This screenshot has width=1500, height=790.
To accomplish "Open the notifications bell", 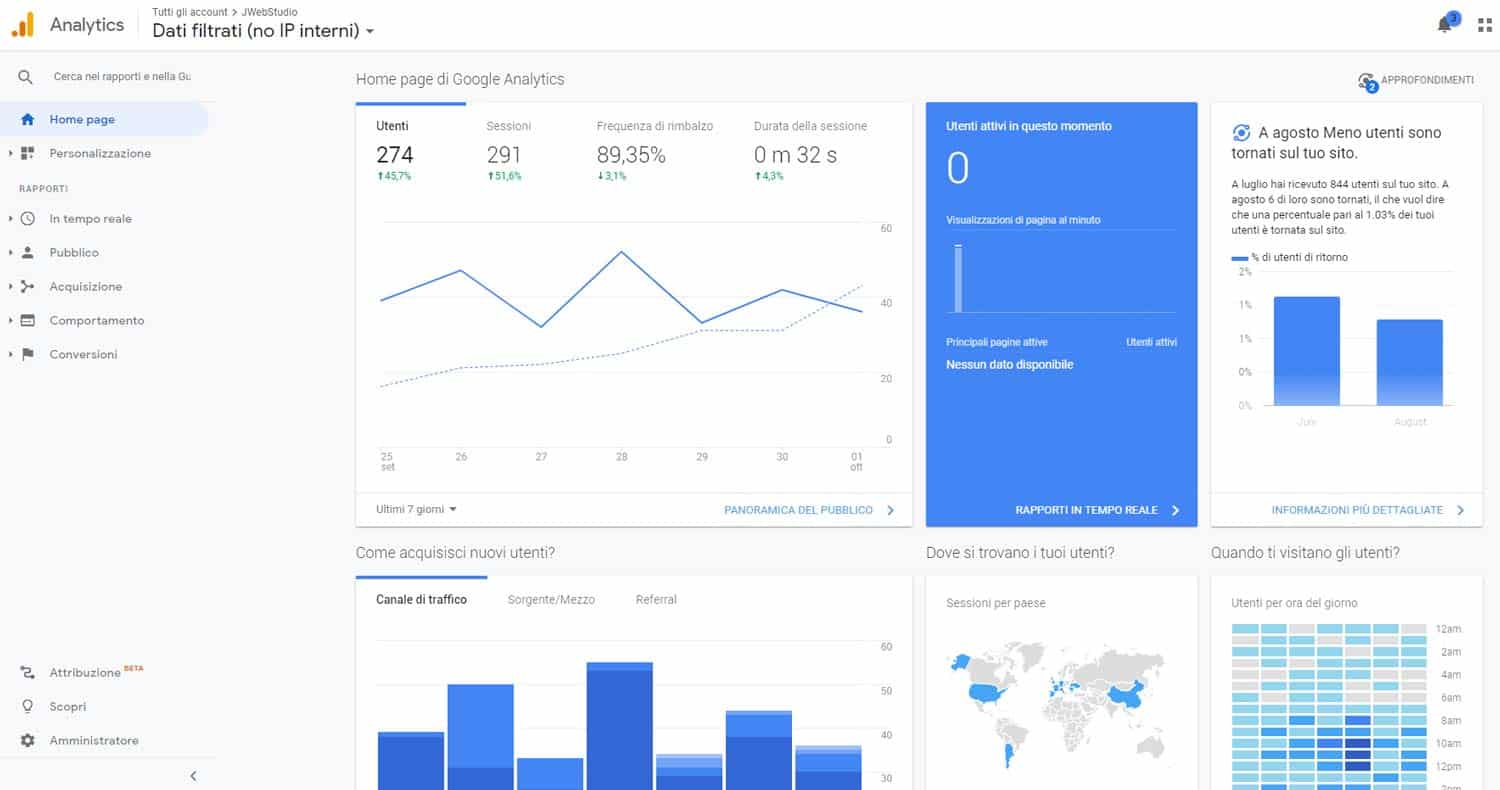I will (1444, 26).
